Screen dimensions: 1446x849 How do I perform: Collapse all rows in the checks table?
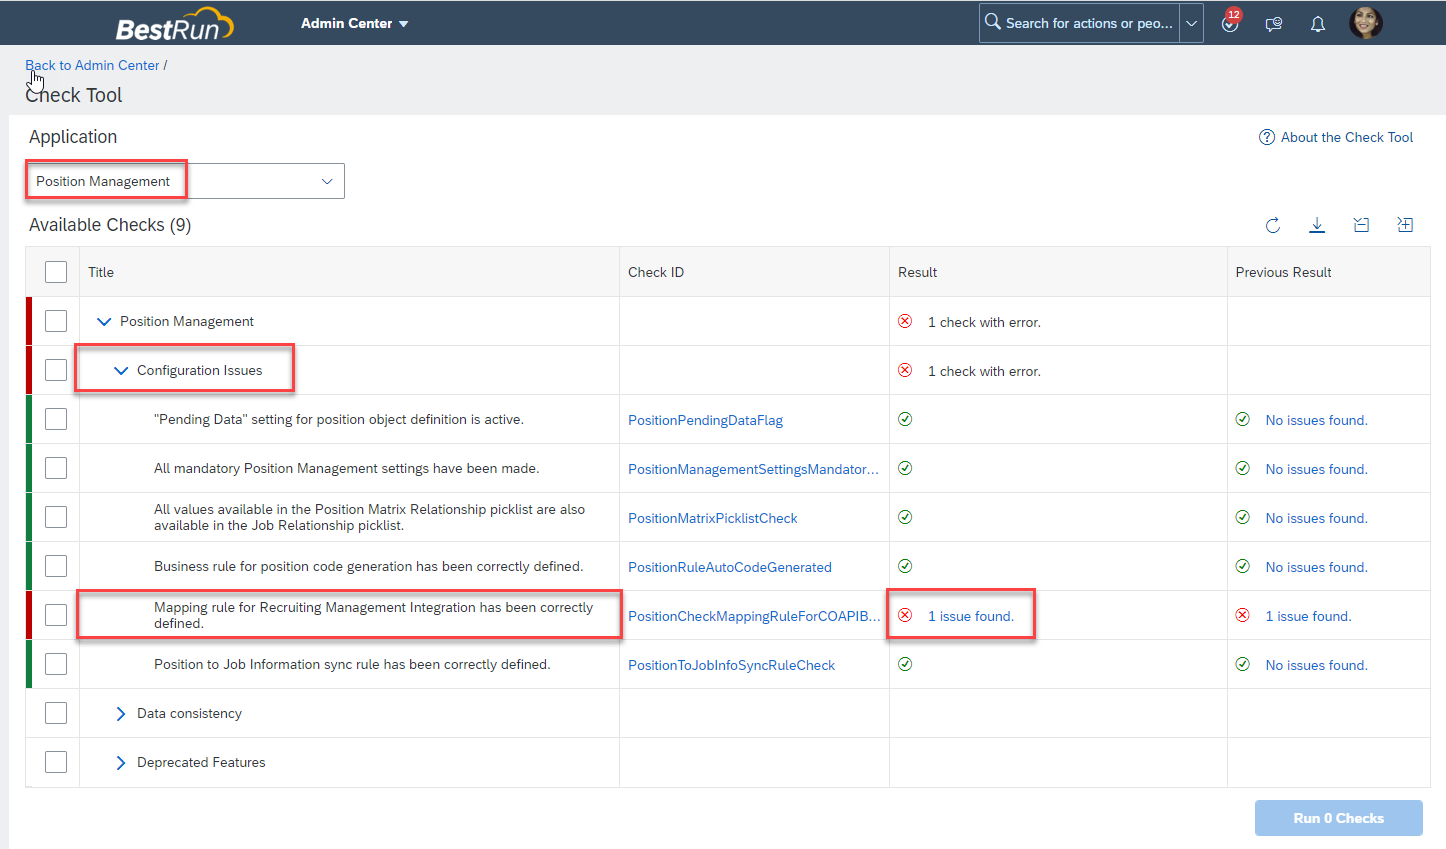(1361, 225)
